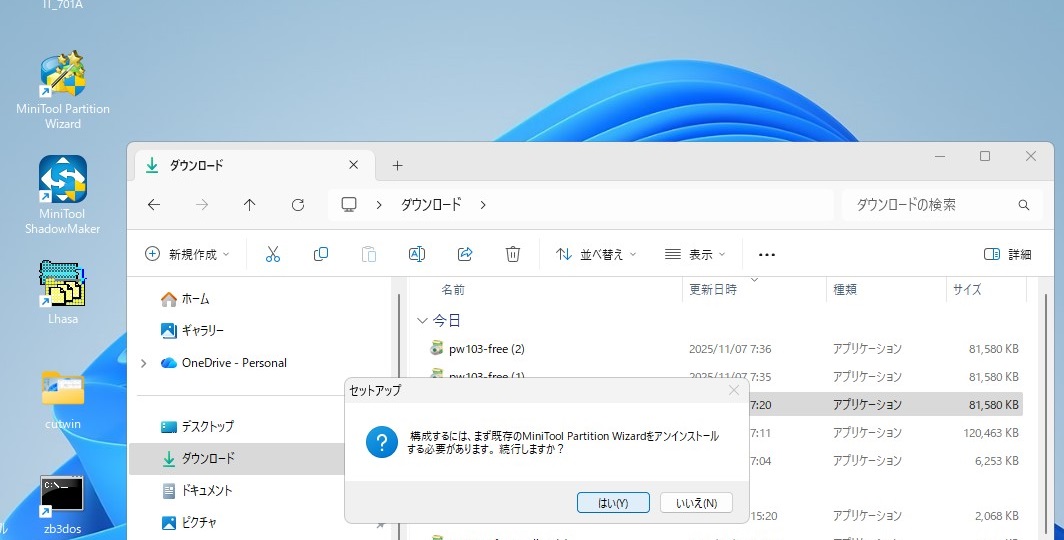Screen dimensions: 1064x540
Task: Open the 新規作成 dropdown menu
Action: [188, 254]
